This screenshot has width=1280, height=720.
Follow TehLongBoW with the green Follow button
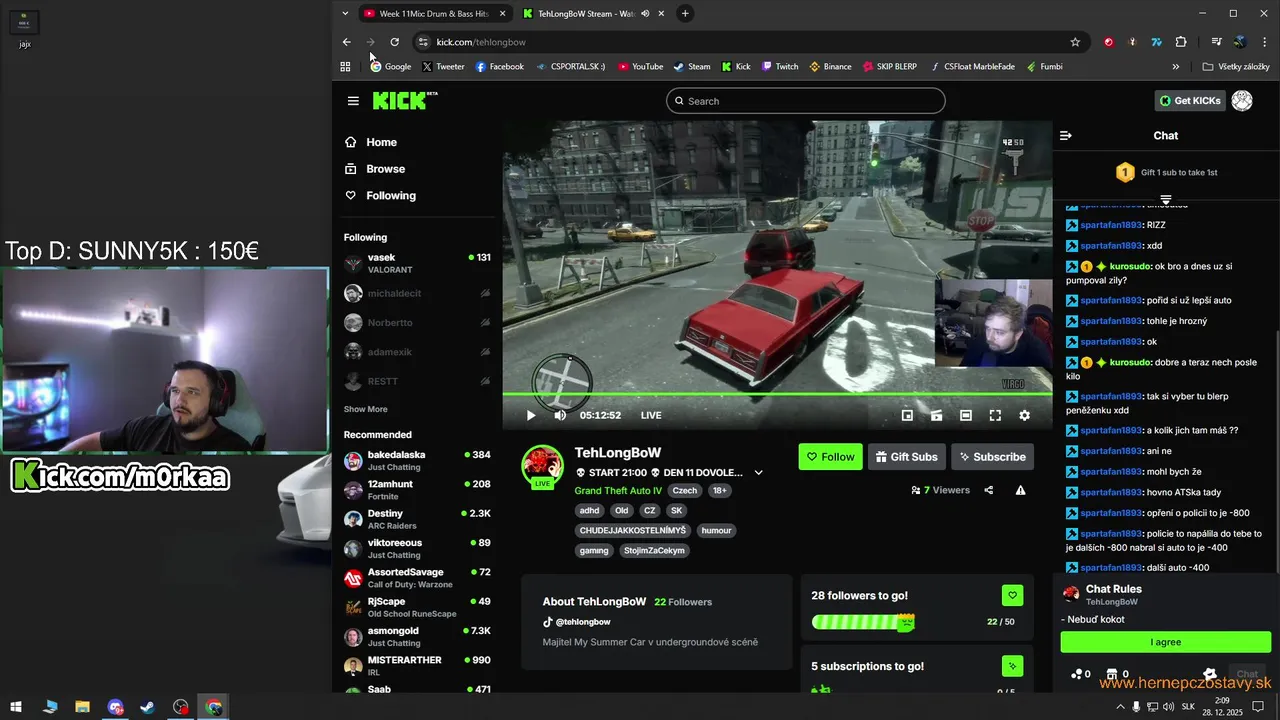tap(830, 457)
